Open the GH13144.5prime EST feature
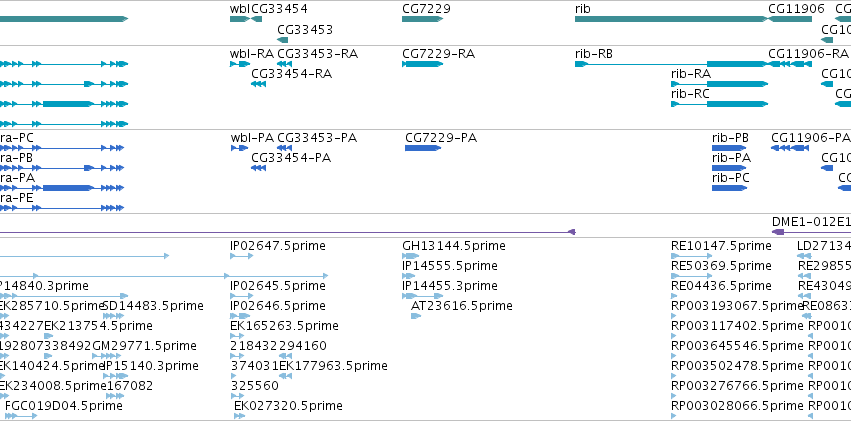 coord(410,256)
